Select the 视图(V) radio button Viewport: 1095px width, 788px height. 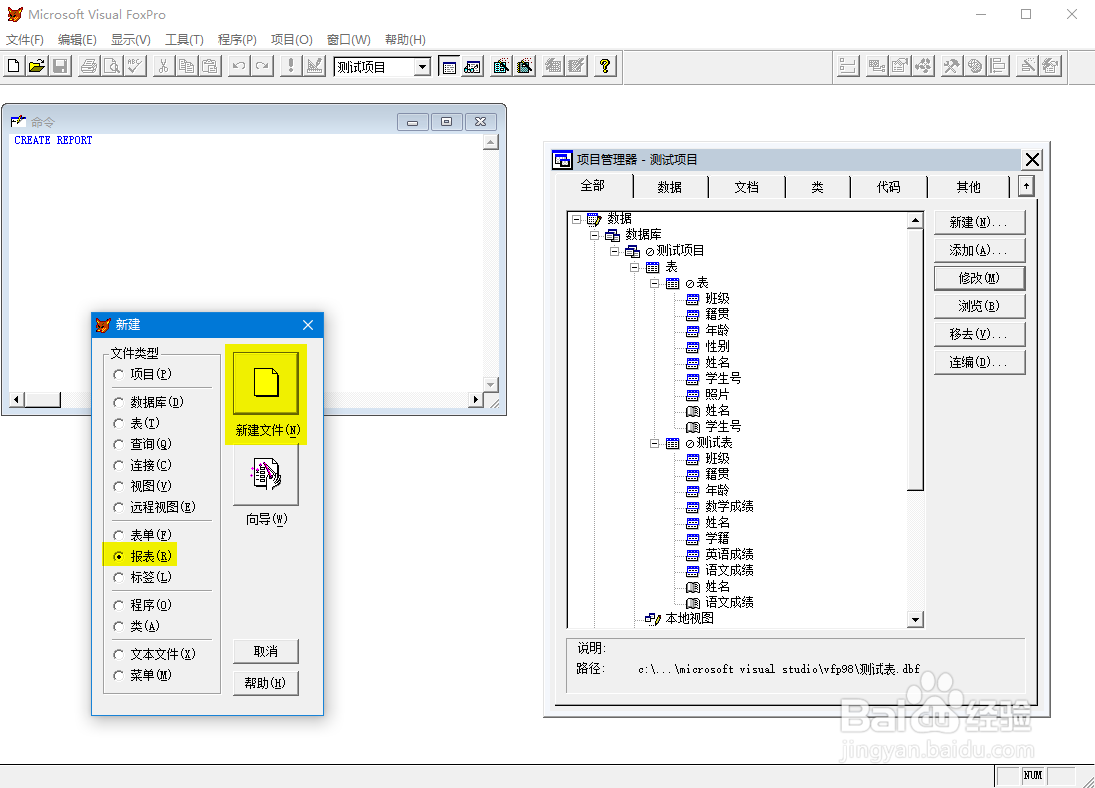point(118,486)
